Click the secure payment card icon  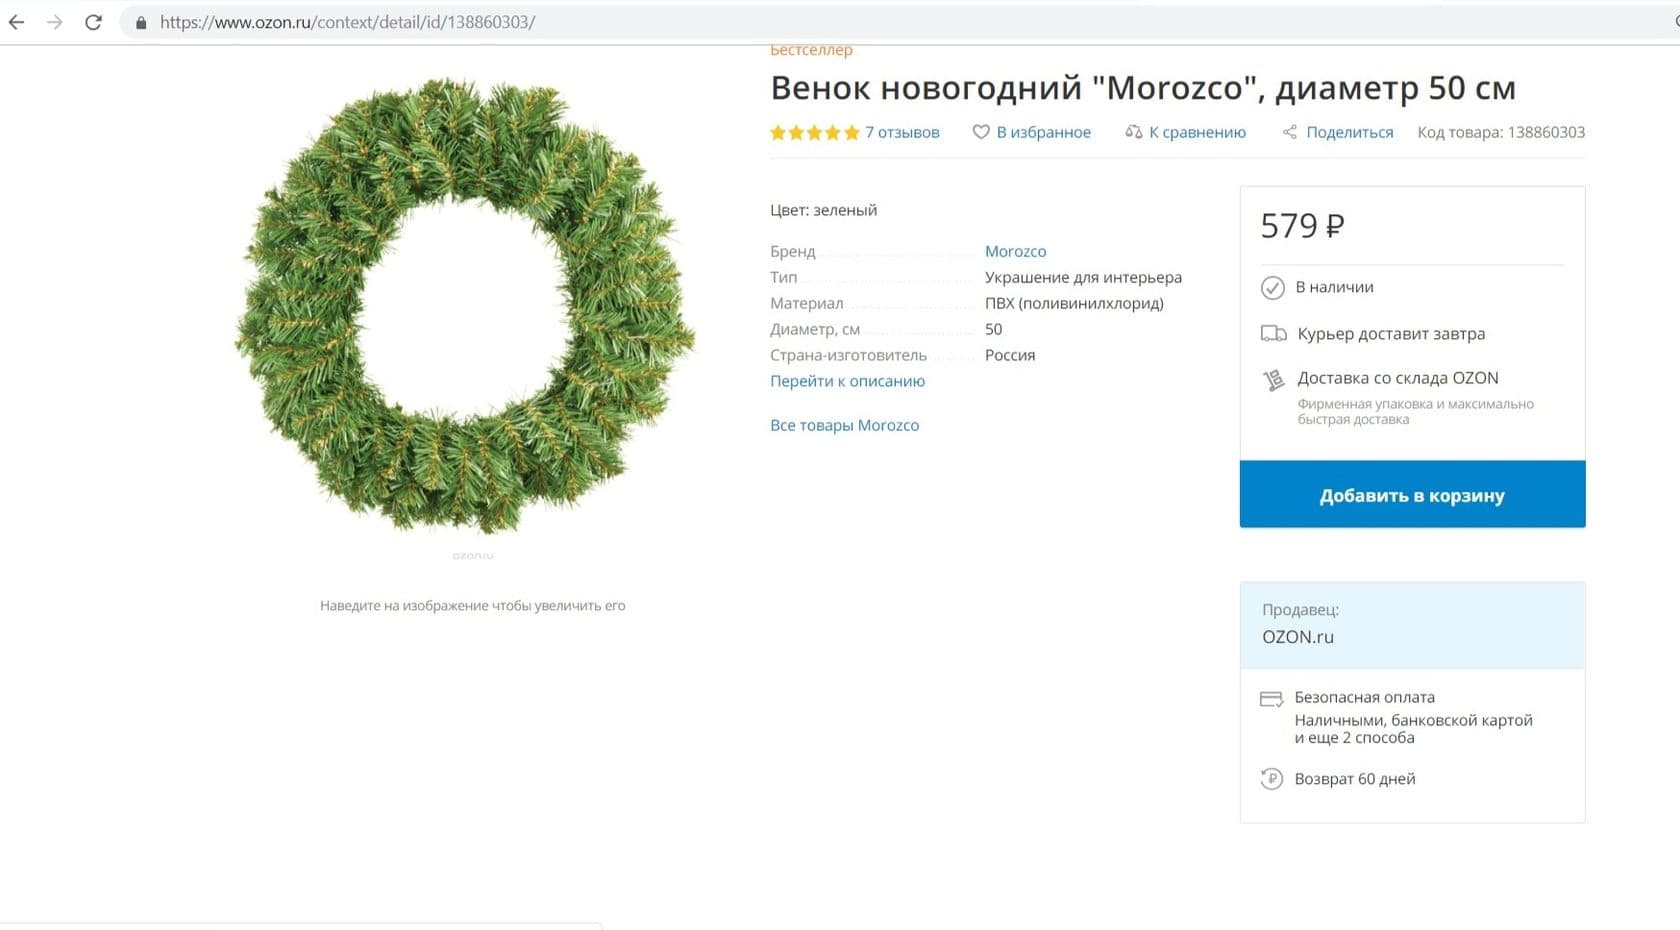pyautogui.click(x=1271, y=699)
